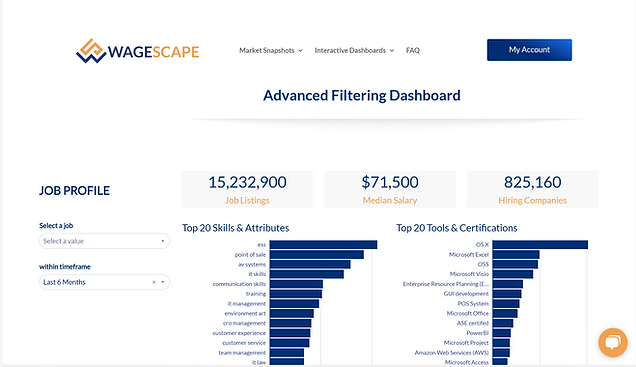The height and width of the screenshot is (367, 636).
Task: Click the 'ASE certified' label
Action: point(473,323)
